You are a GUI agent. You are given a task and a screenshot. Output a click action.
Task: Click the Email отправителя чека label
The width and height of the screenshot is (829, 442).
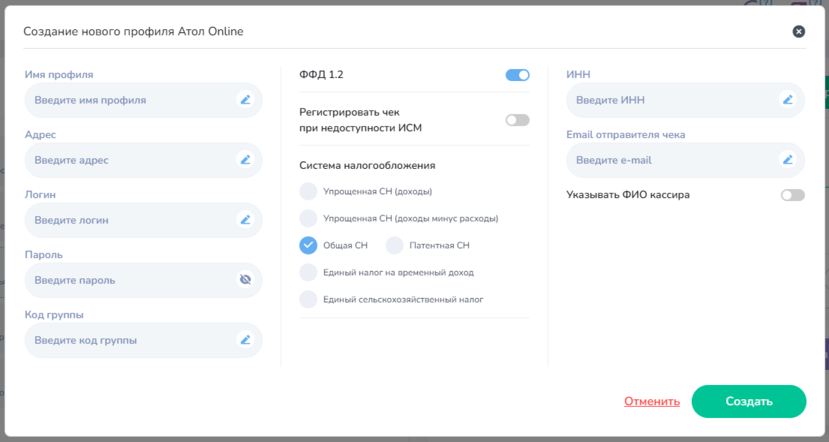click(x=625, y=135)
